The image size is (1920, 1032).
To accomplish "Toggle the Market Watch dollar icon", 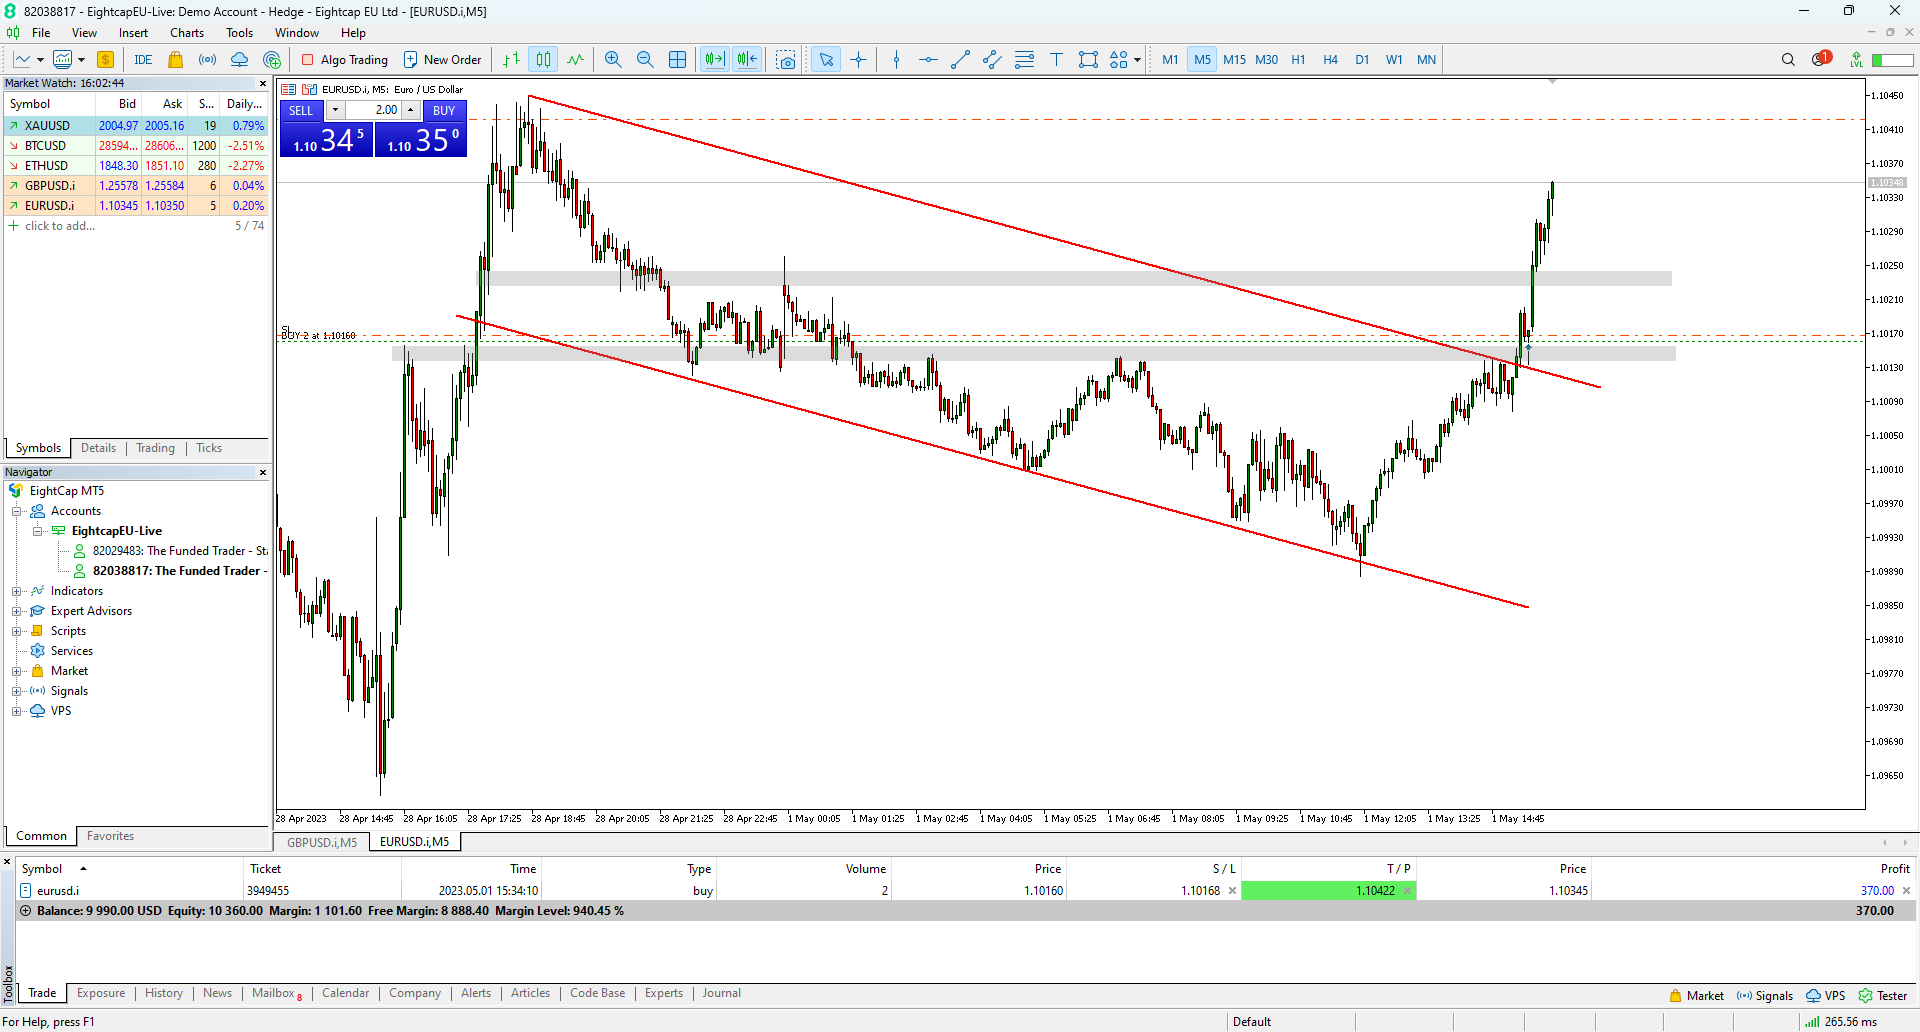I will (105, 60).
